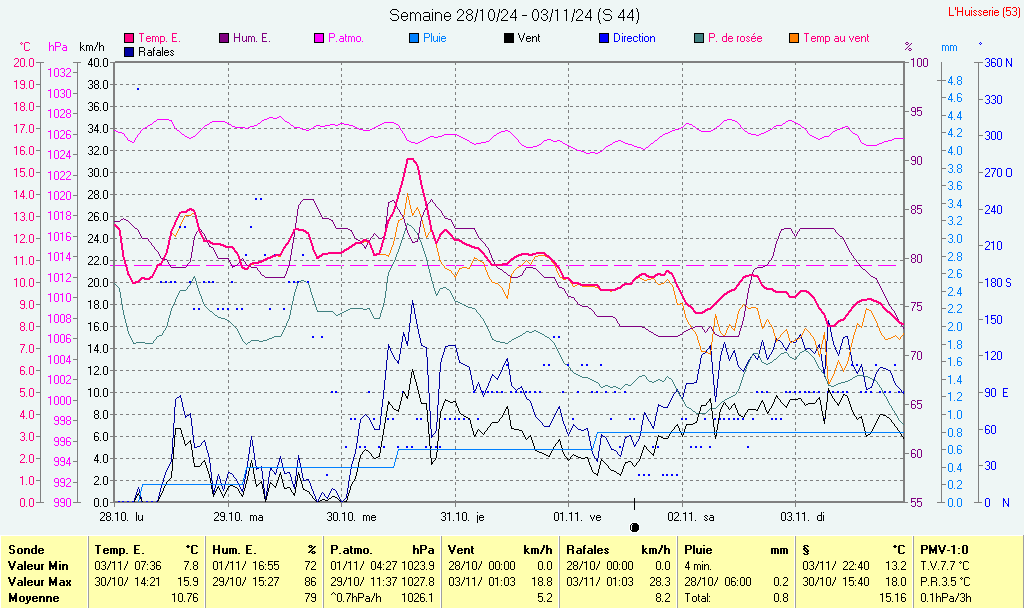Click the ^0.7hPa/h pressure trend text

[358, 598]
